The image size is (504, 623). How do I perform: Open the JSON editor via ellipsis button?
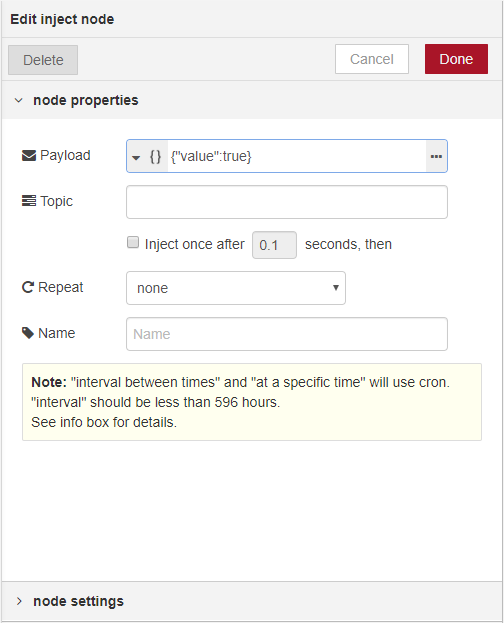pyautogui.click(x=436, y=156)
